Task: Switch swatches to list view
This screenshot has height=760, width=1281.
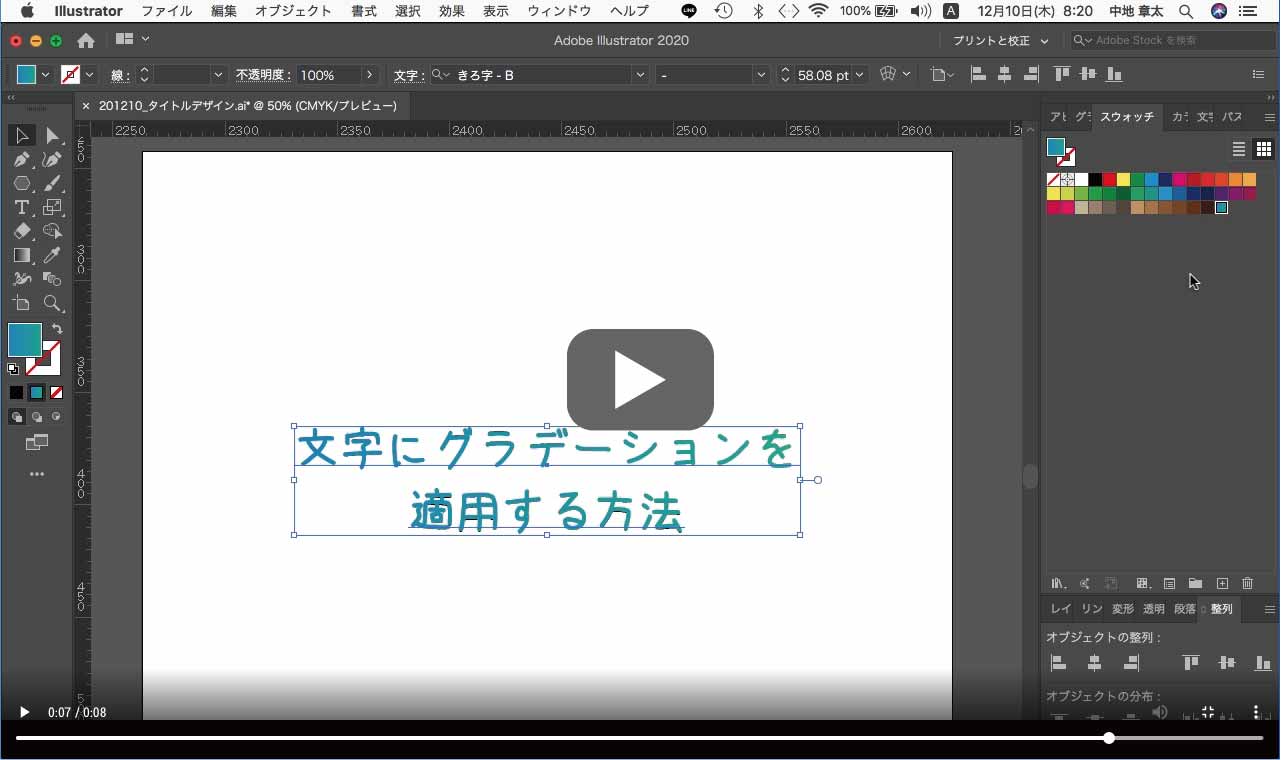Action: click(x=1239, y=149)
